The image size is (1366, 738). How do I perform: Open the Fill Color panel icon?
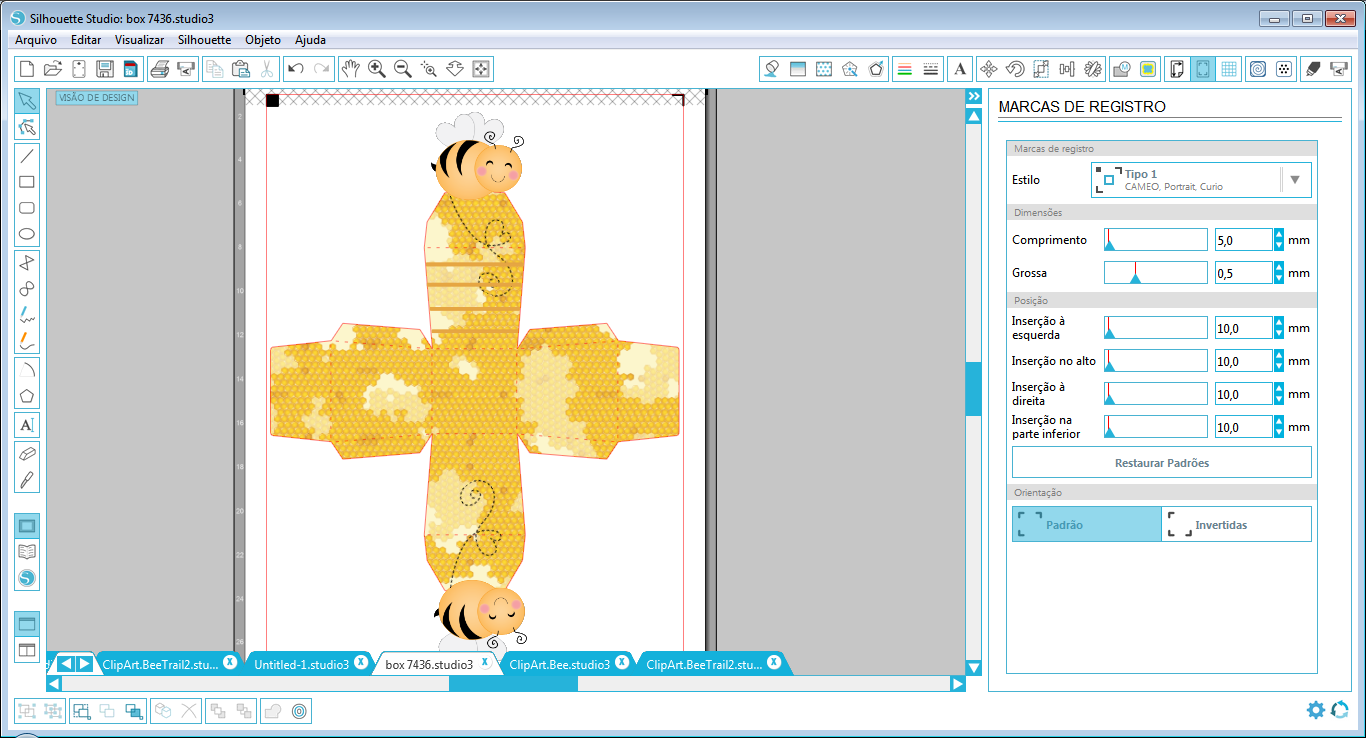tap(771, 69)
